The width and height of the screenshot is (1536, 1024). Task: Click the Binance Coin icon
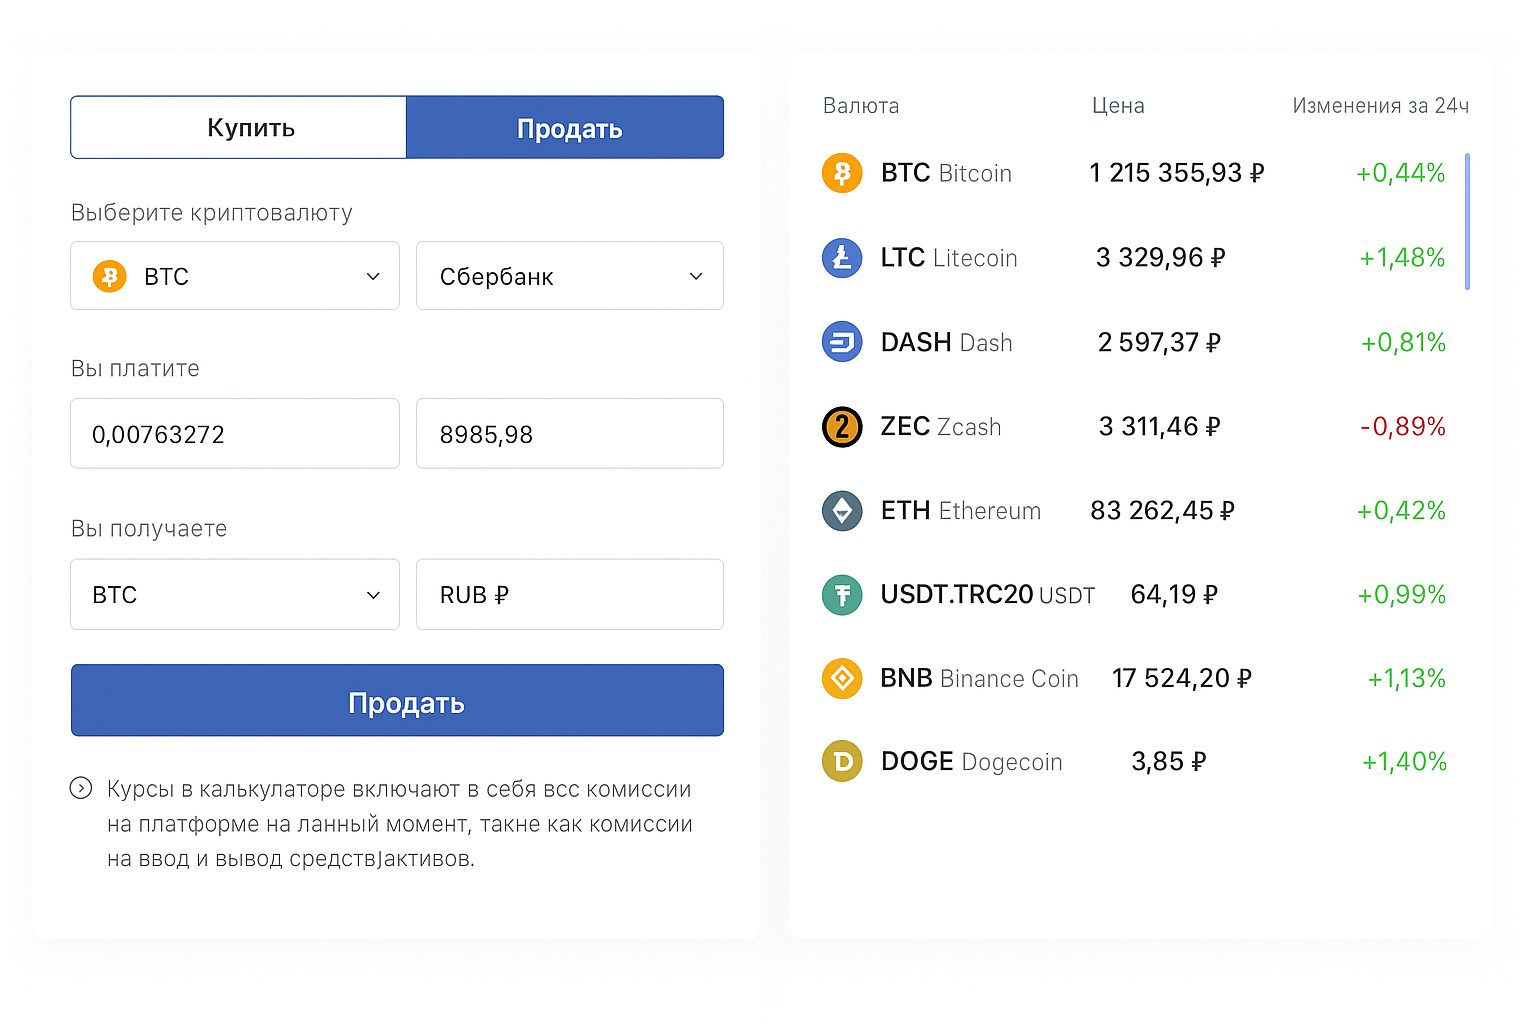[x=842, y=679]
